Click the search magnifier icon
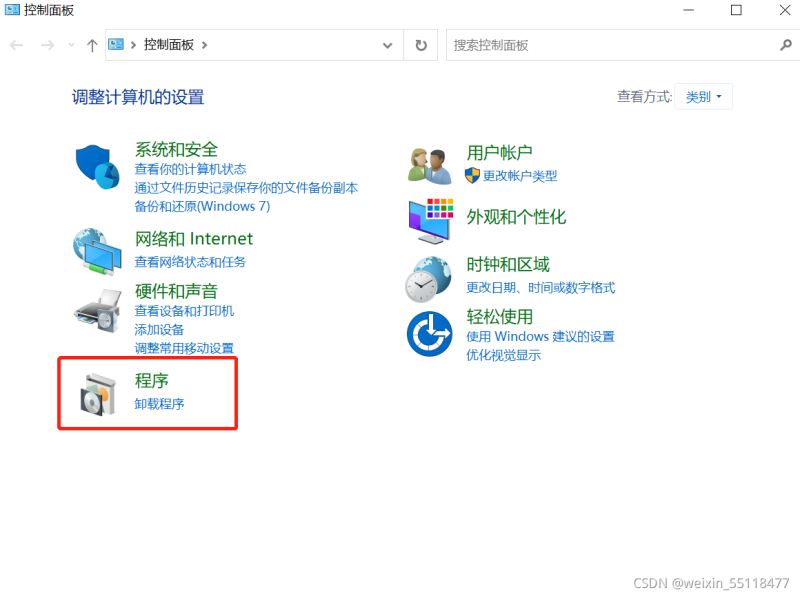The height and width of the screenshot is (597, 800). [786, 45]
